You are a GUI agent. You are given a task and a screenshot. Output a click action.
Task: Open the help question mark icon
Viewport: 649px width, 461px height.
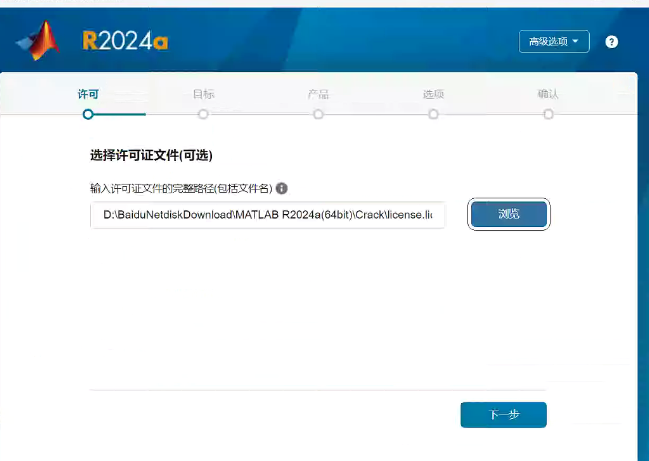[612, 42]
